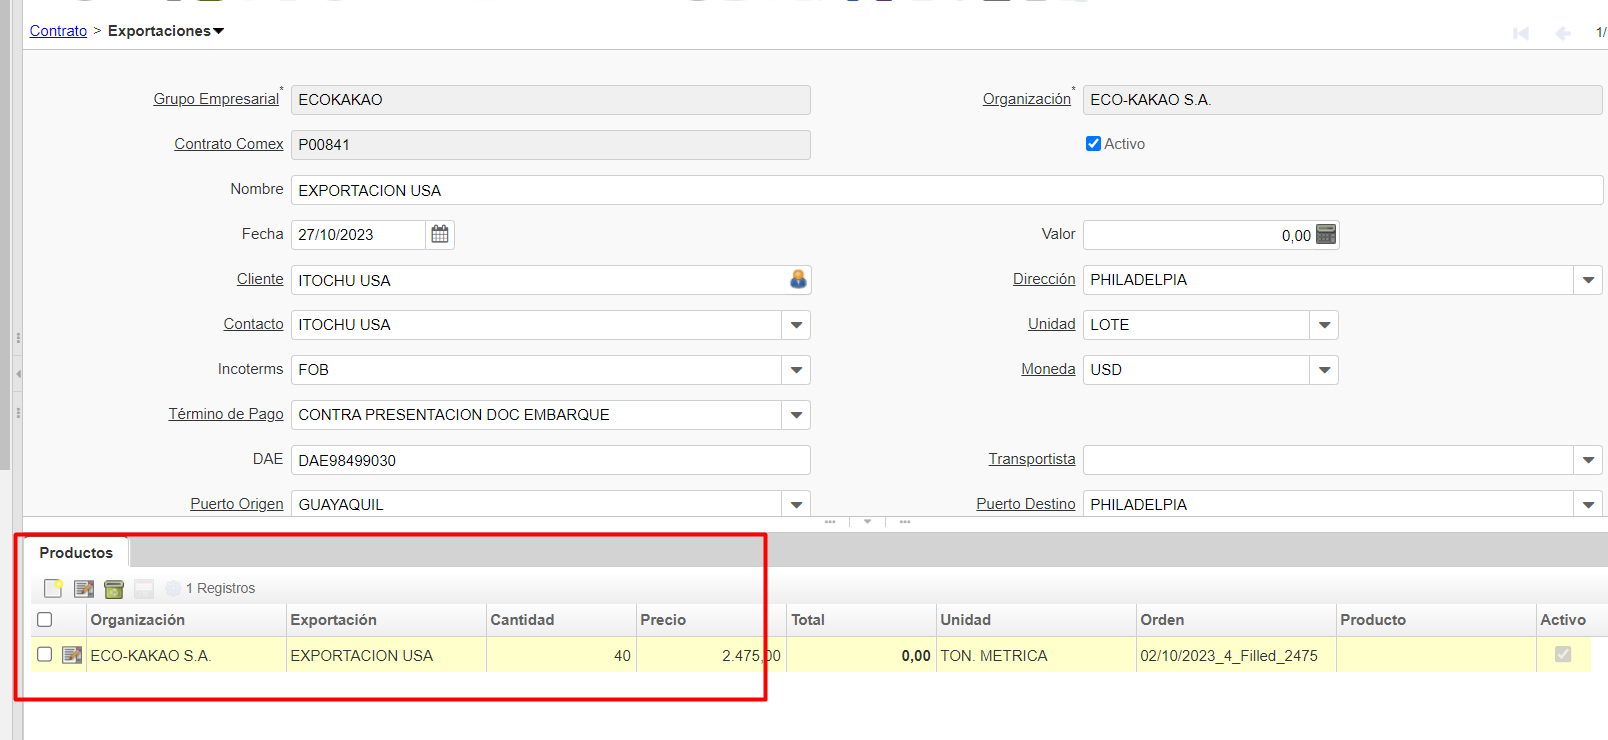This screenshot has width=1608, height=740.
Task: Open the Fecha calendar picker
Action: (x=440, y=234)
